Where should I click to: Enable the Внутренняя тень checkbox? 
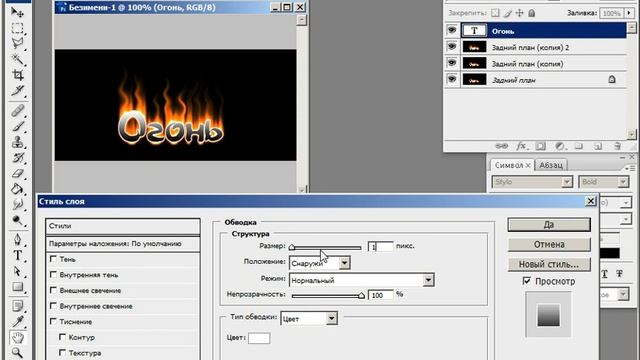point(53,274)
